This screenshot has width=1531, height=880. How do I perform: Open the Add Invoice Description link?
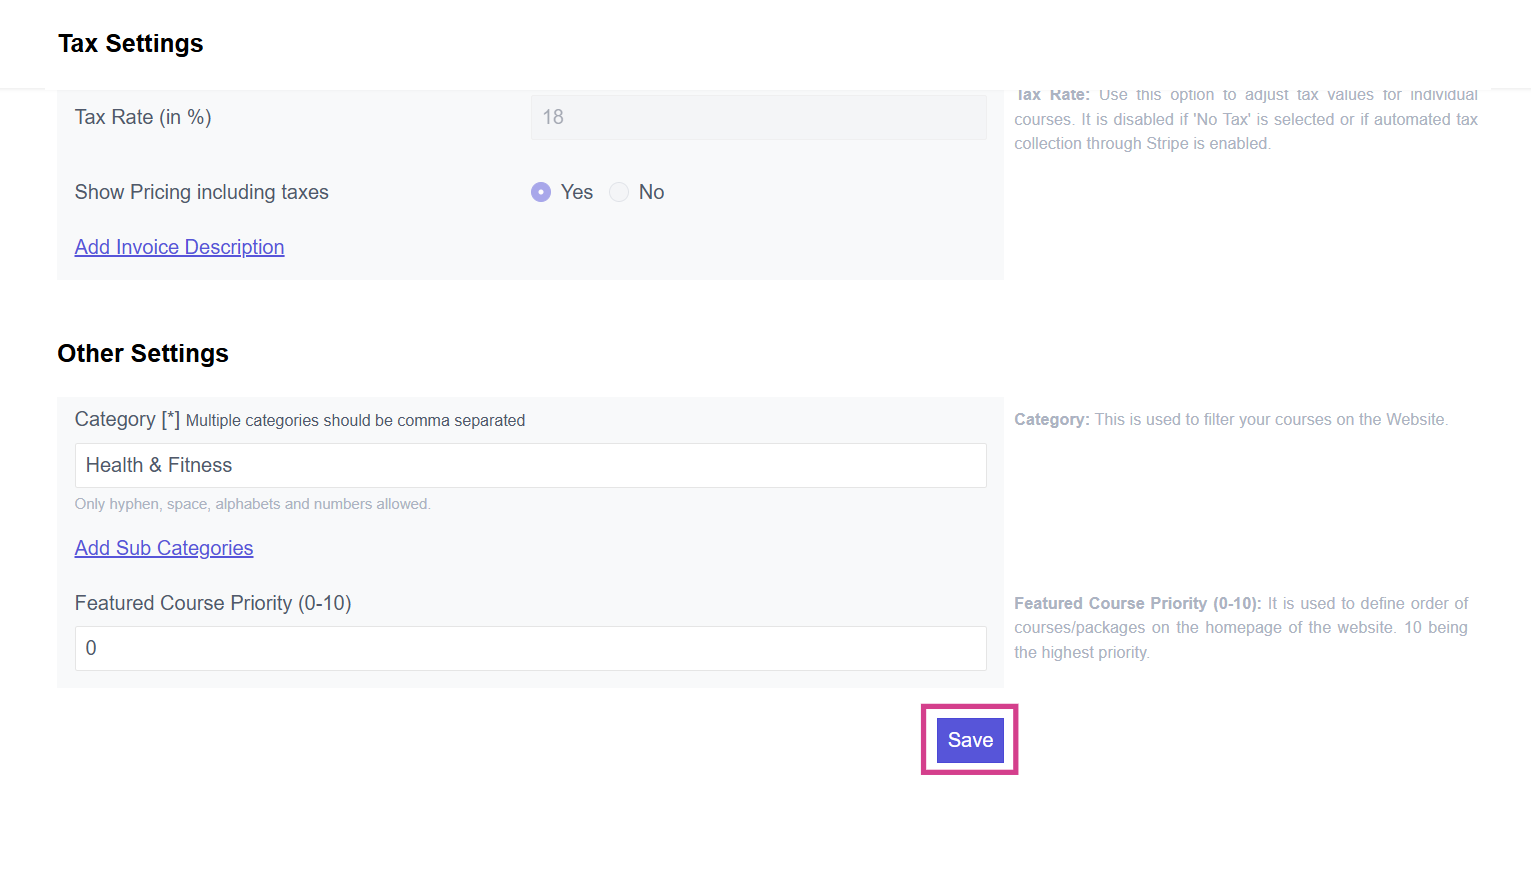tap(179, 247)
